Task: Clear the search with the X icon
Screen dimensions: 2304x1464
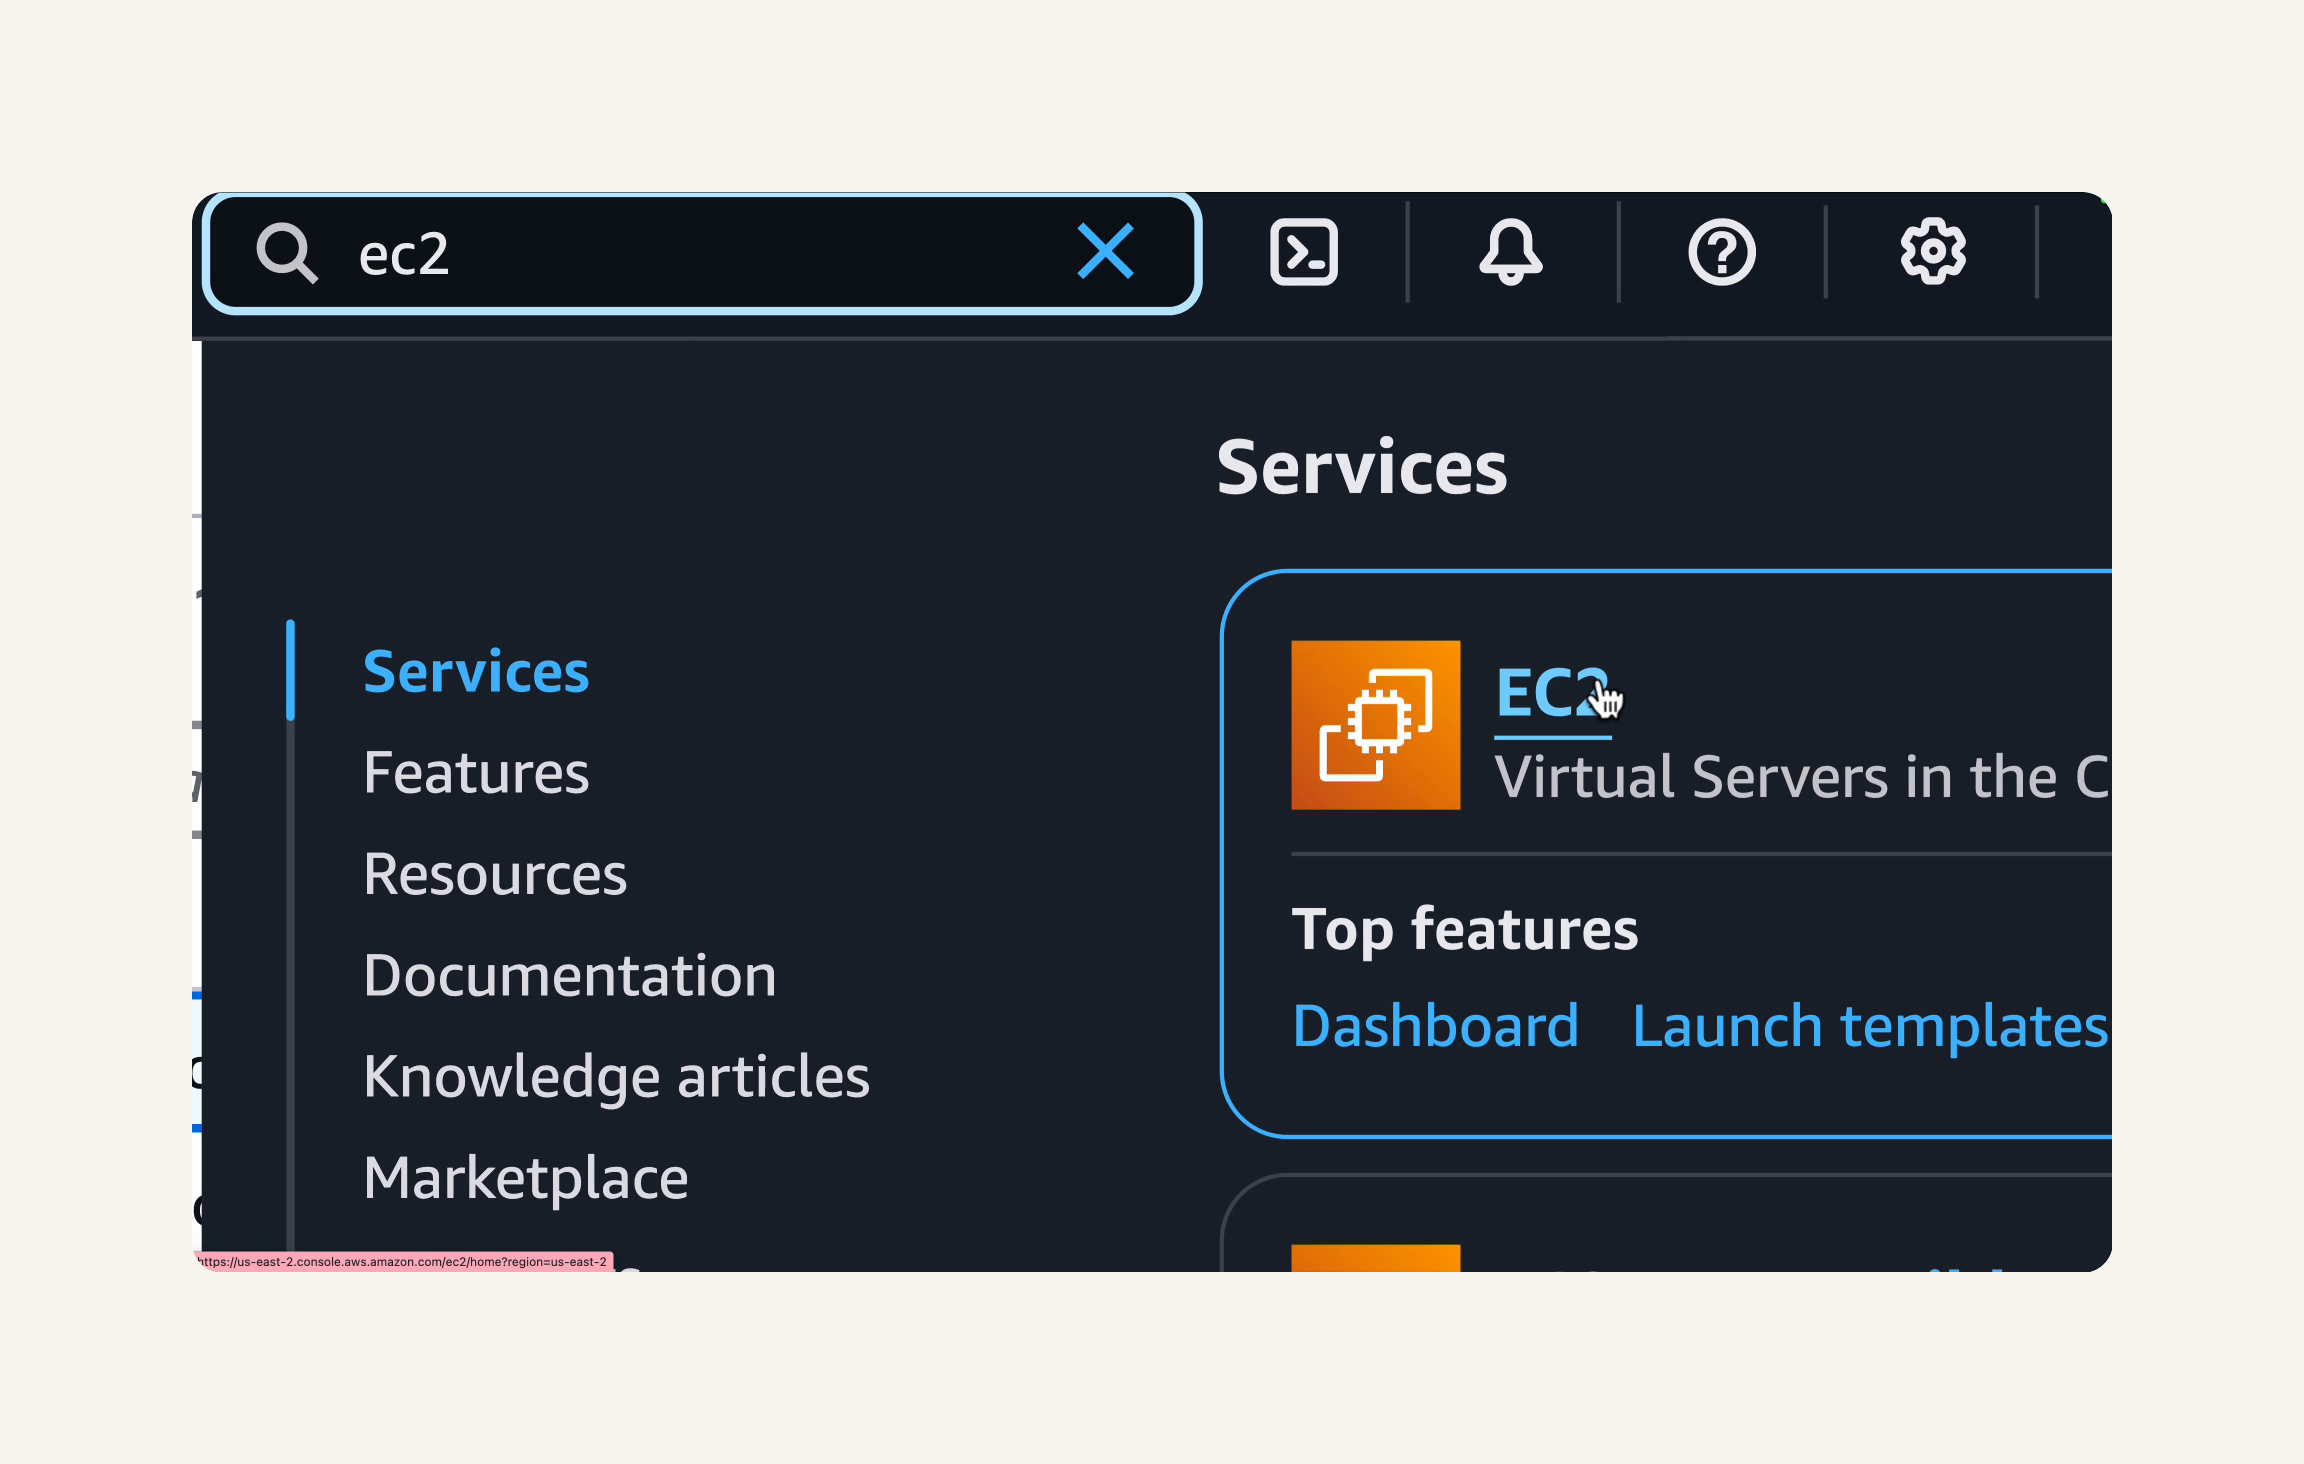Action: tap(1105, 251)
